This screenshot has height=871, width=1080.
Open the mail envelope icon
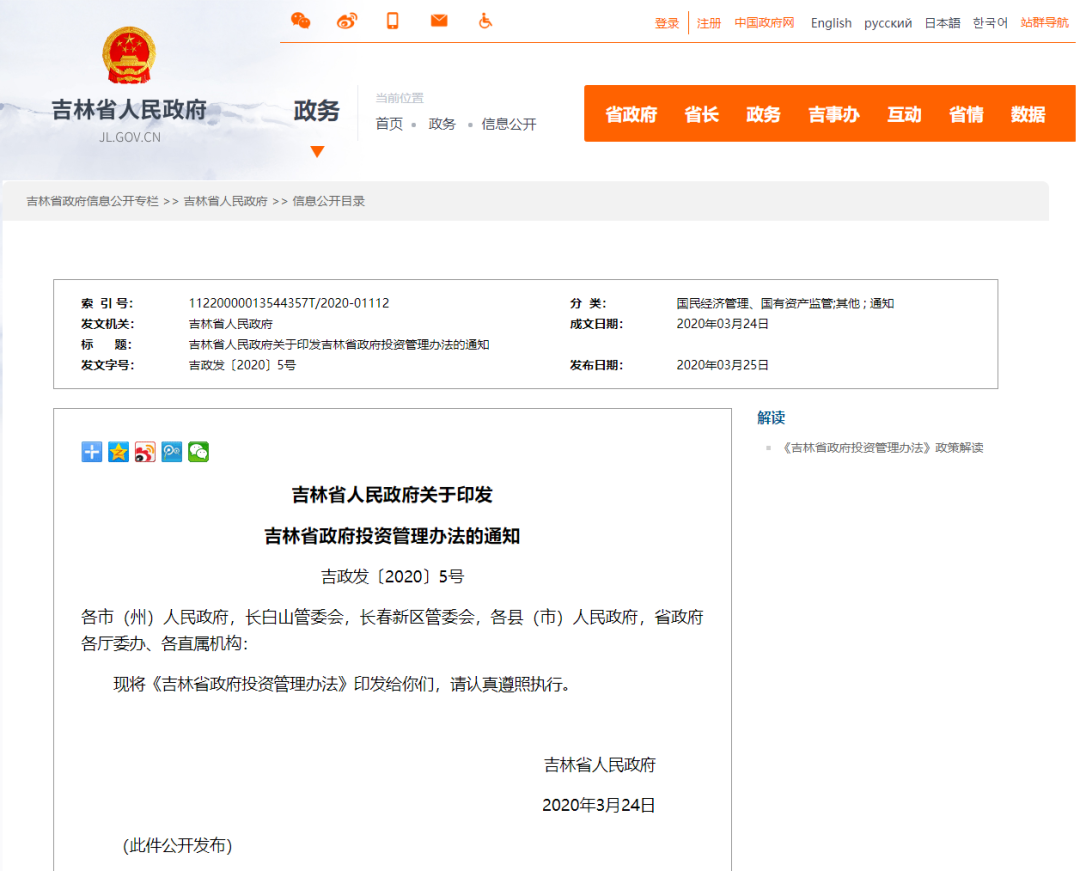439,21
